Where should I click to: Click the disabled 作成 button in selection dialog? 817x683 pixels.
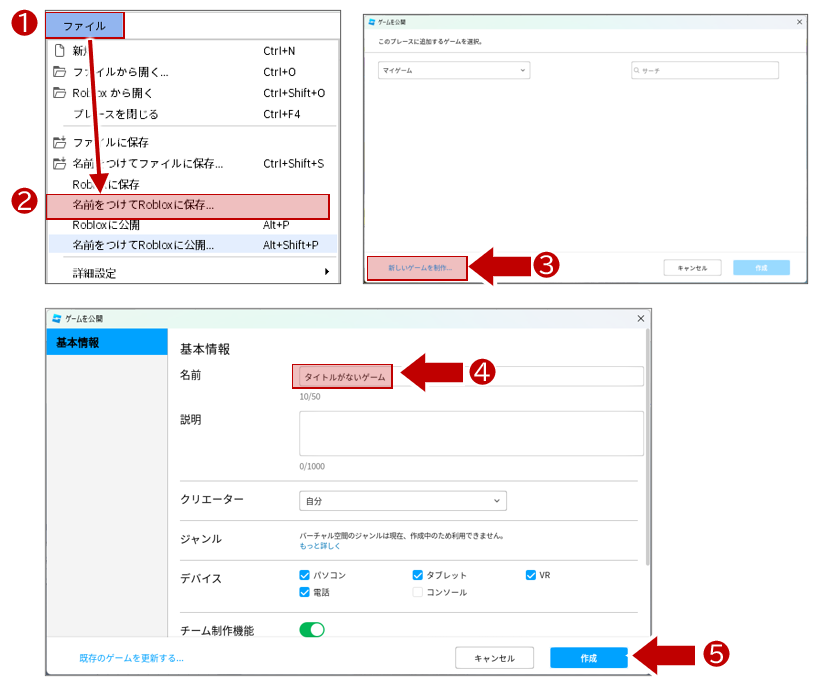click(761, 268)
